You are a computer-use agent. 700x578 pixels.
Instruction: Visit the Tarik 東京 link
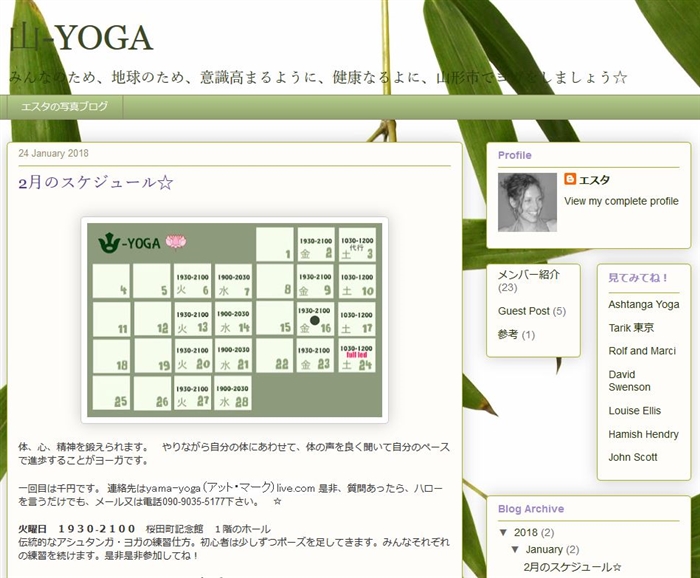631,328
